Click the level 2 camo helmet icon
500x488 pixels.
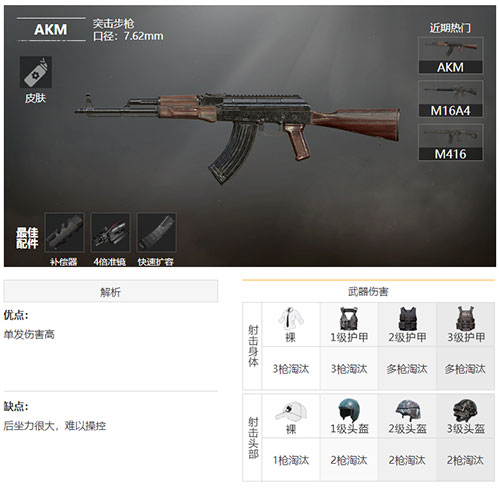pos(407,411)
